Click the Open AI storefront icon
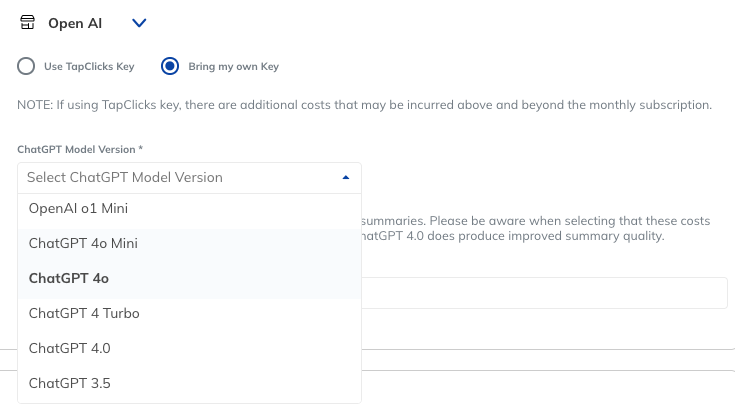This screenshot has height=417, width=735. point(27,22)
